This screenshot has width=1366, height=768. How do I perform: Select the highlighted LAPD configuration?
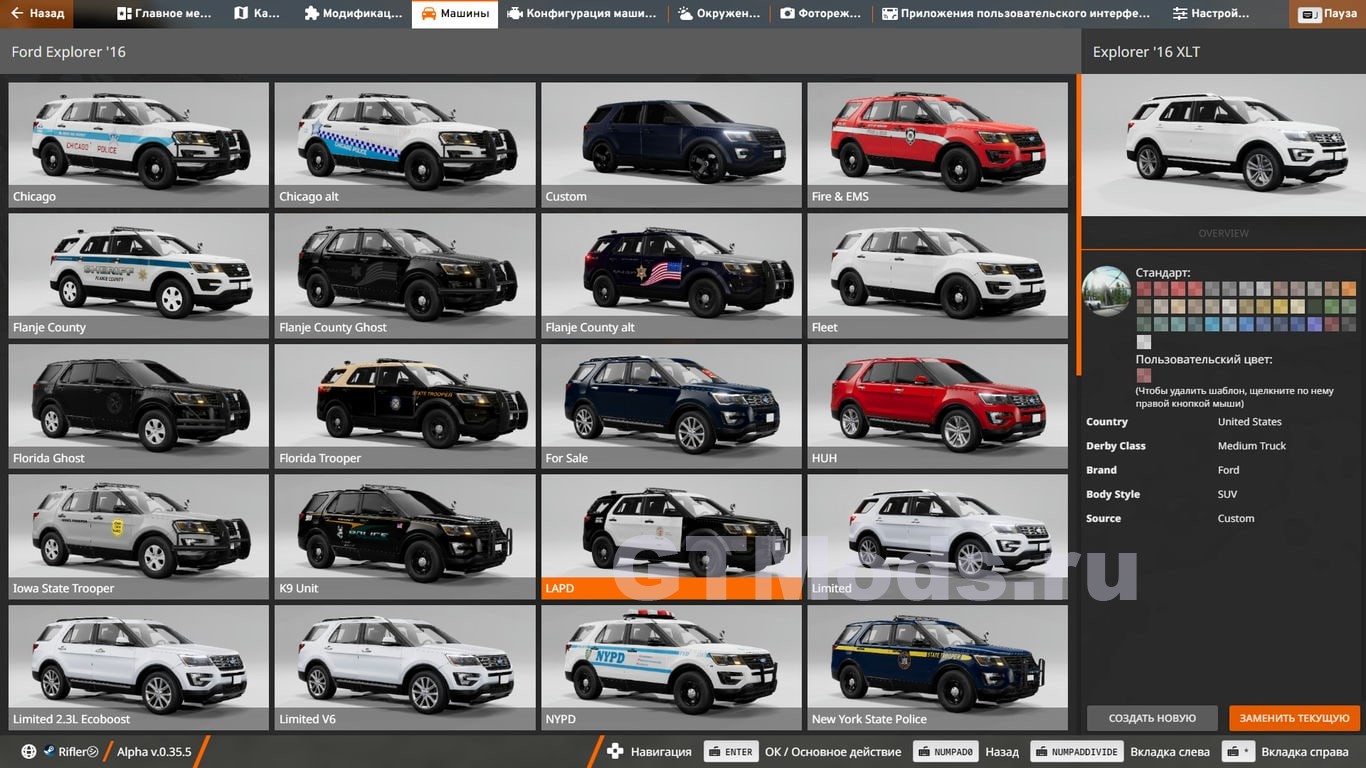(x=671, y=537)
